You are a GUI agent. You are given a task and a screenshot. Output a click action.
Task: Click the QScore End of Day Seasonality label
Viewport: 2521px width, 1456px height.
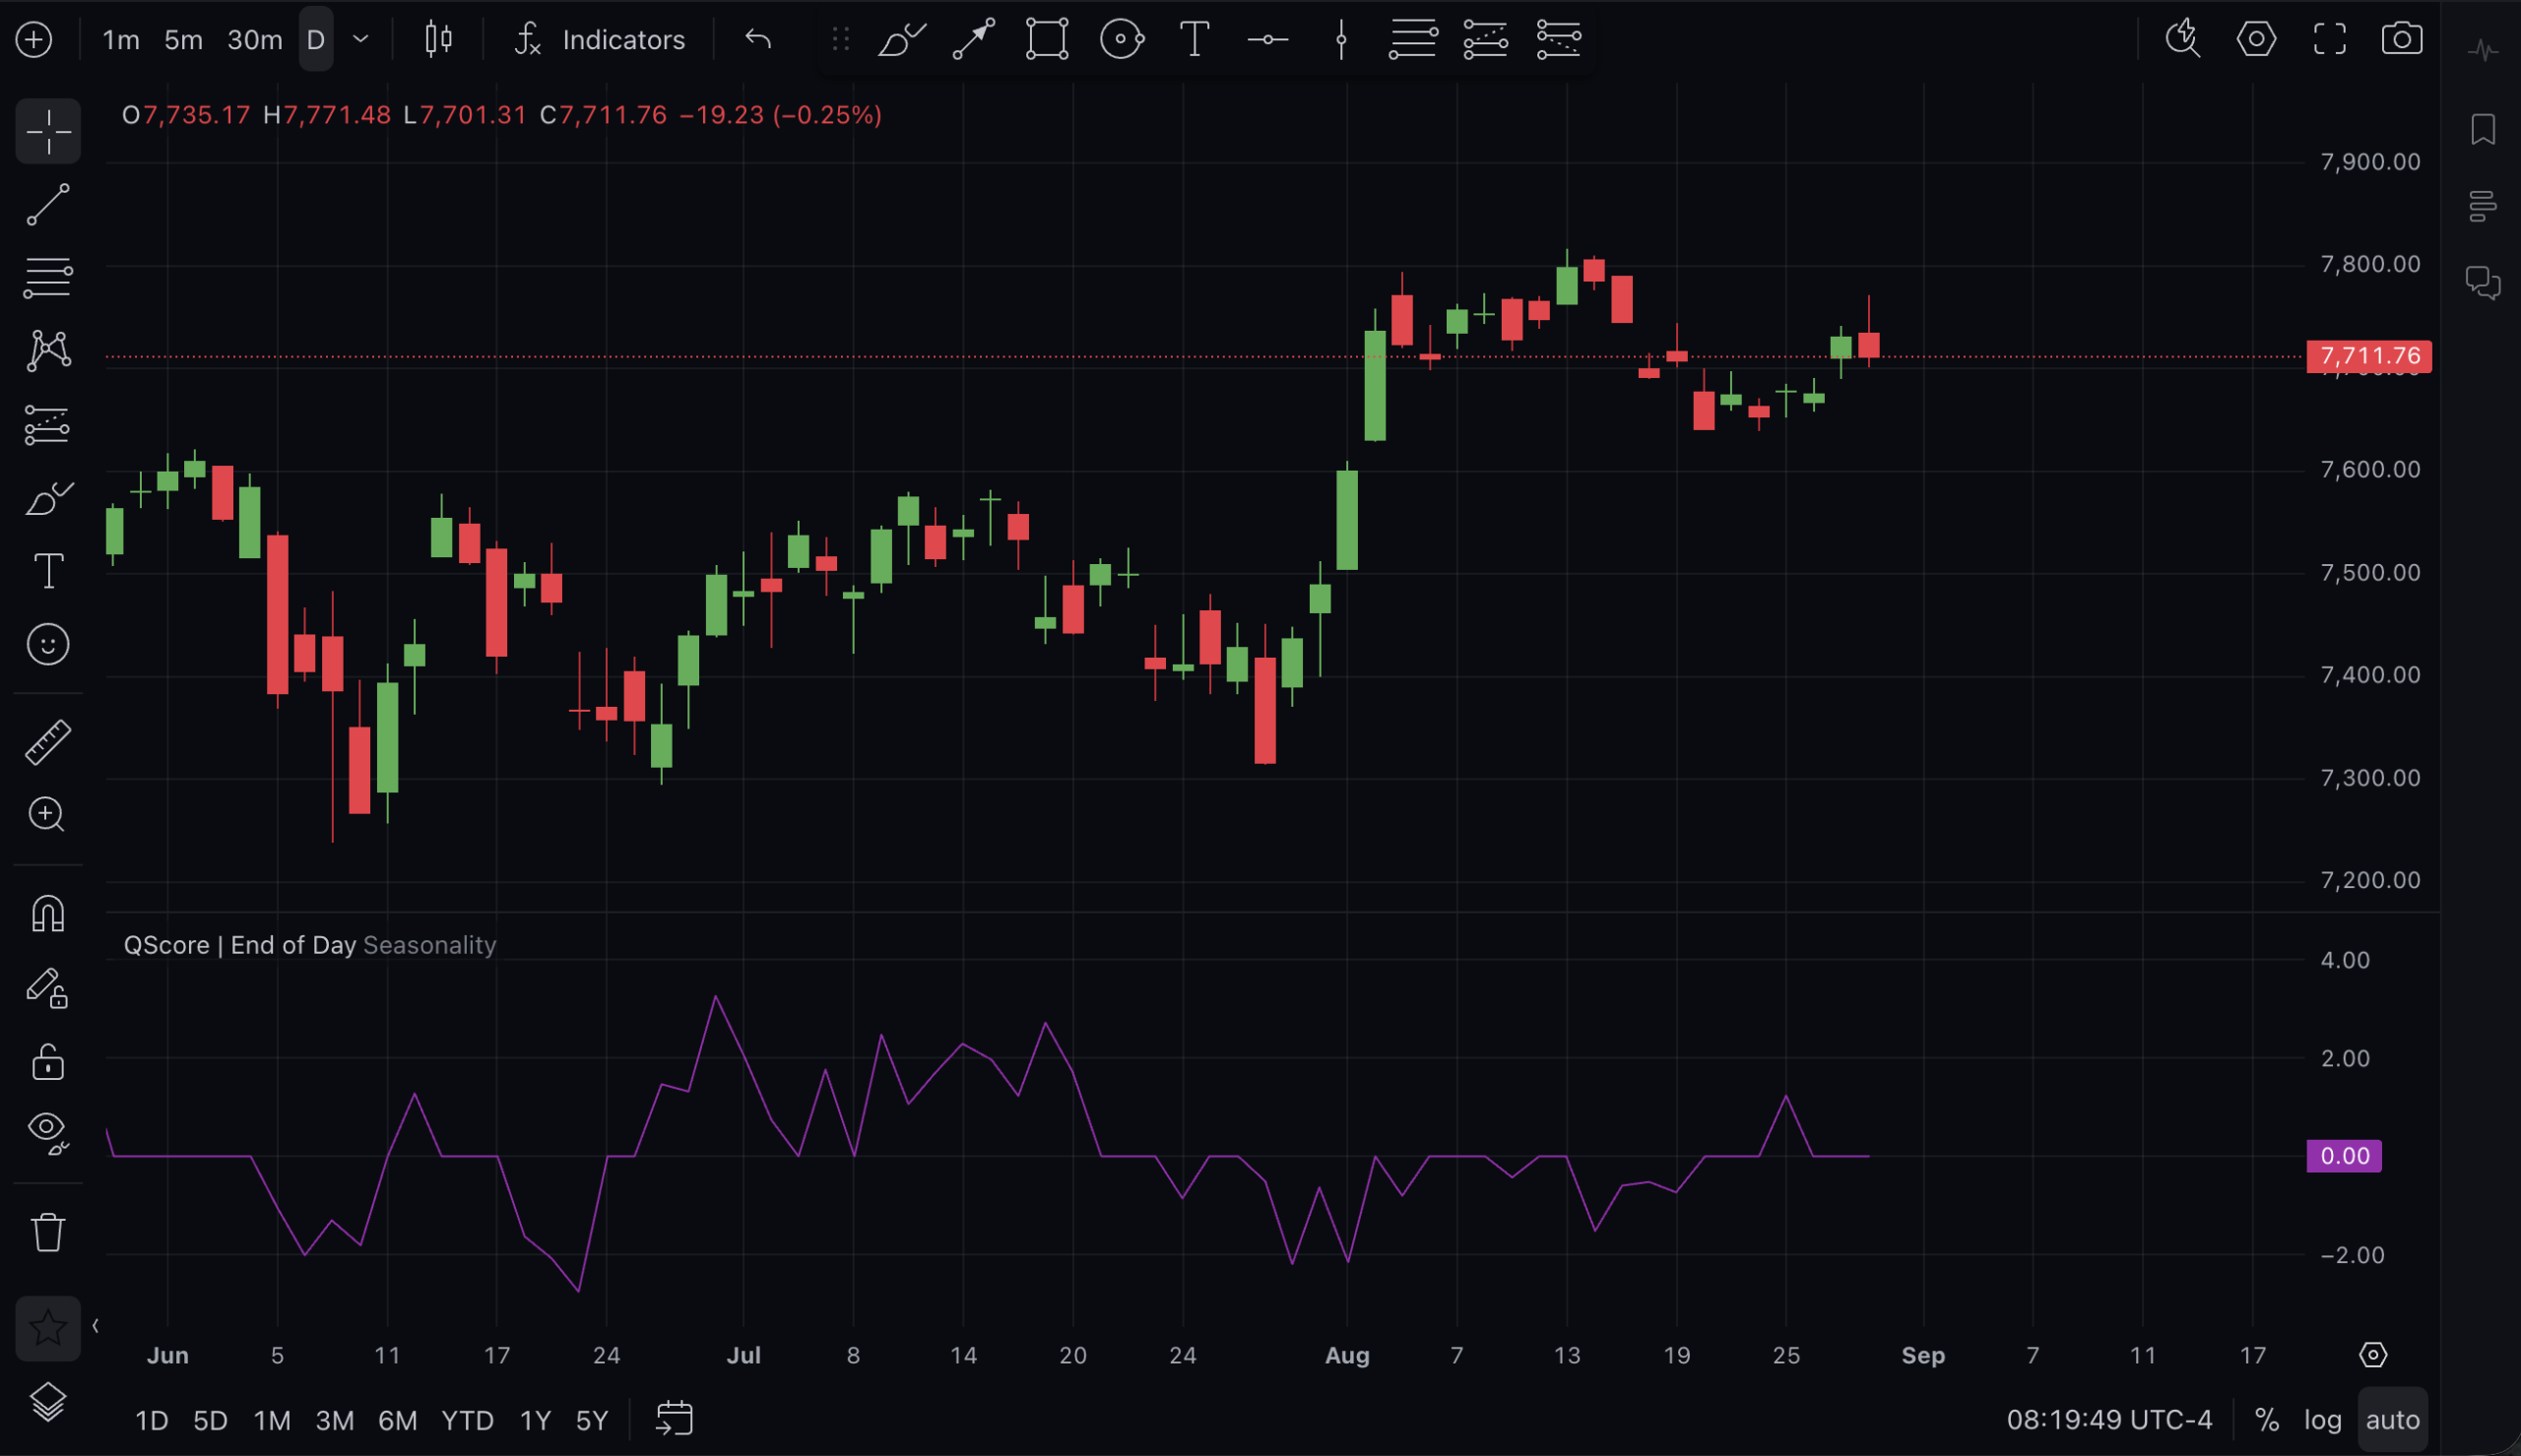tap(310, 945)
